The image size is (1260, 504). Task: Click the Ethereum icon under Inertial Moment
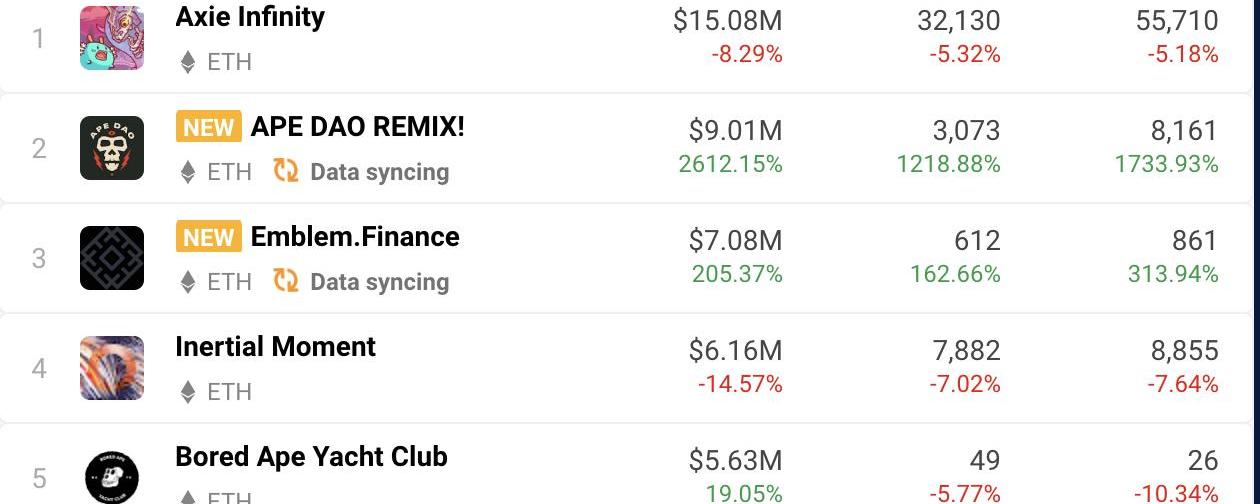187,392
